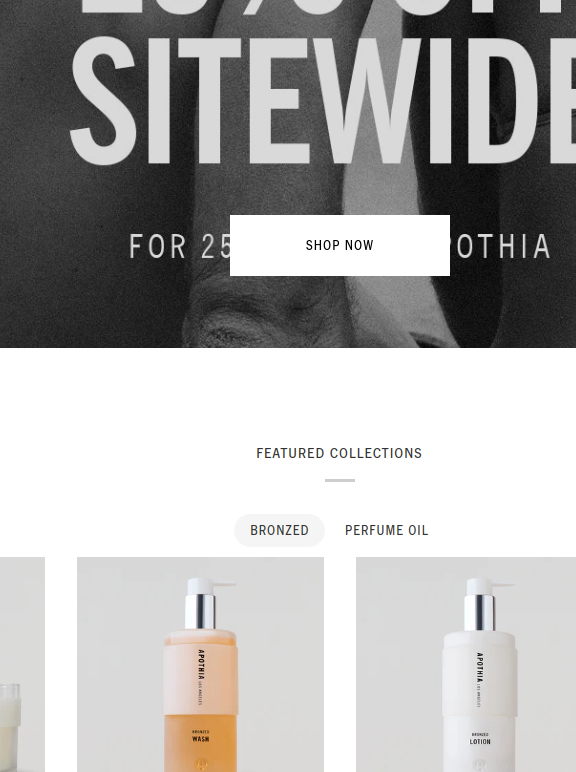Click the FEATURED COLLECTIONS heading
The image size is (576, 772).
click(339, 453)
